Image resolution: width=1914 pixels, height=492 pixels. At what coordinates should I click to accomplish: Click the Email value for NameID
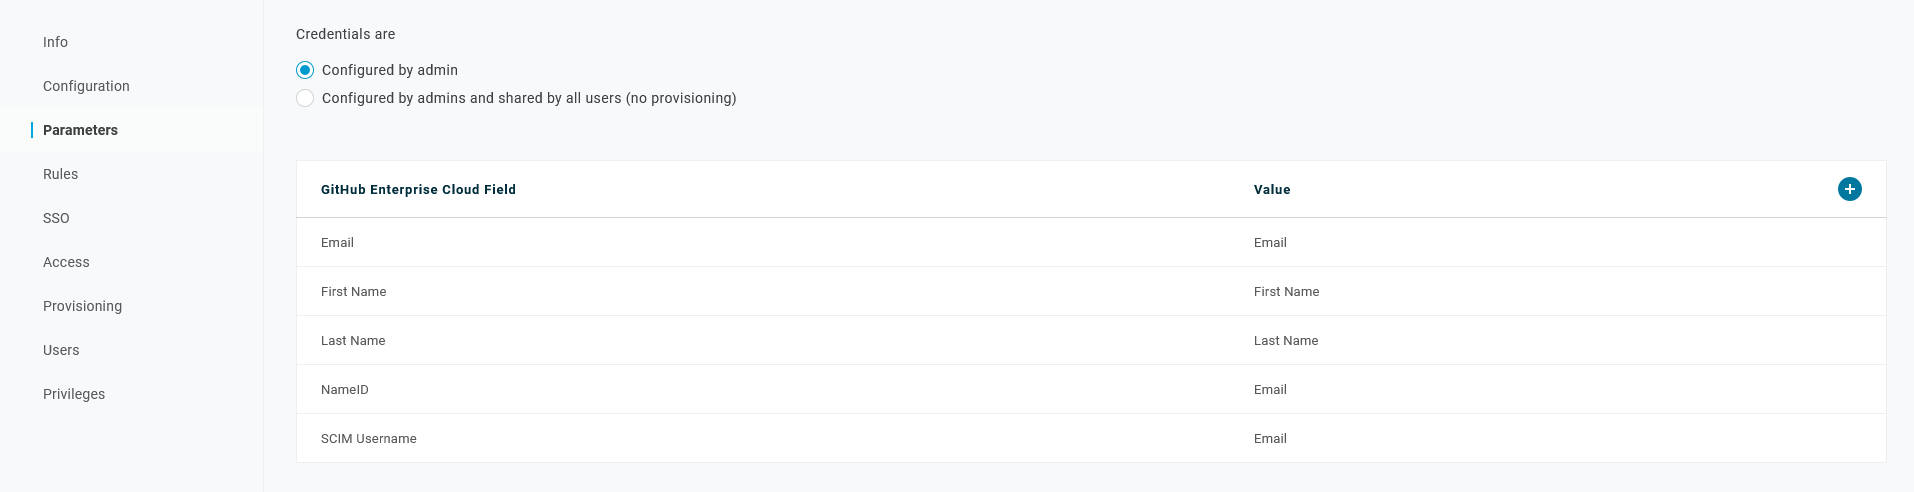pos(1270,390)
